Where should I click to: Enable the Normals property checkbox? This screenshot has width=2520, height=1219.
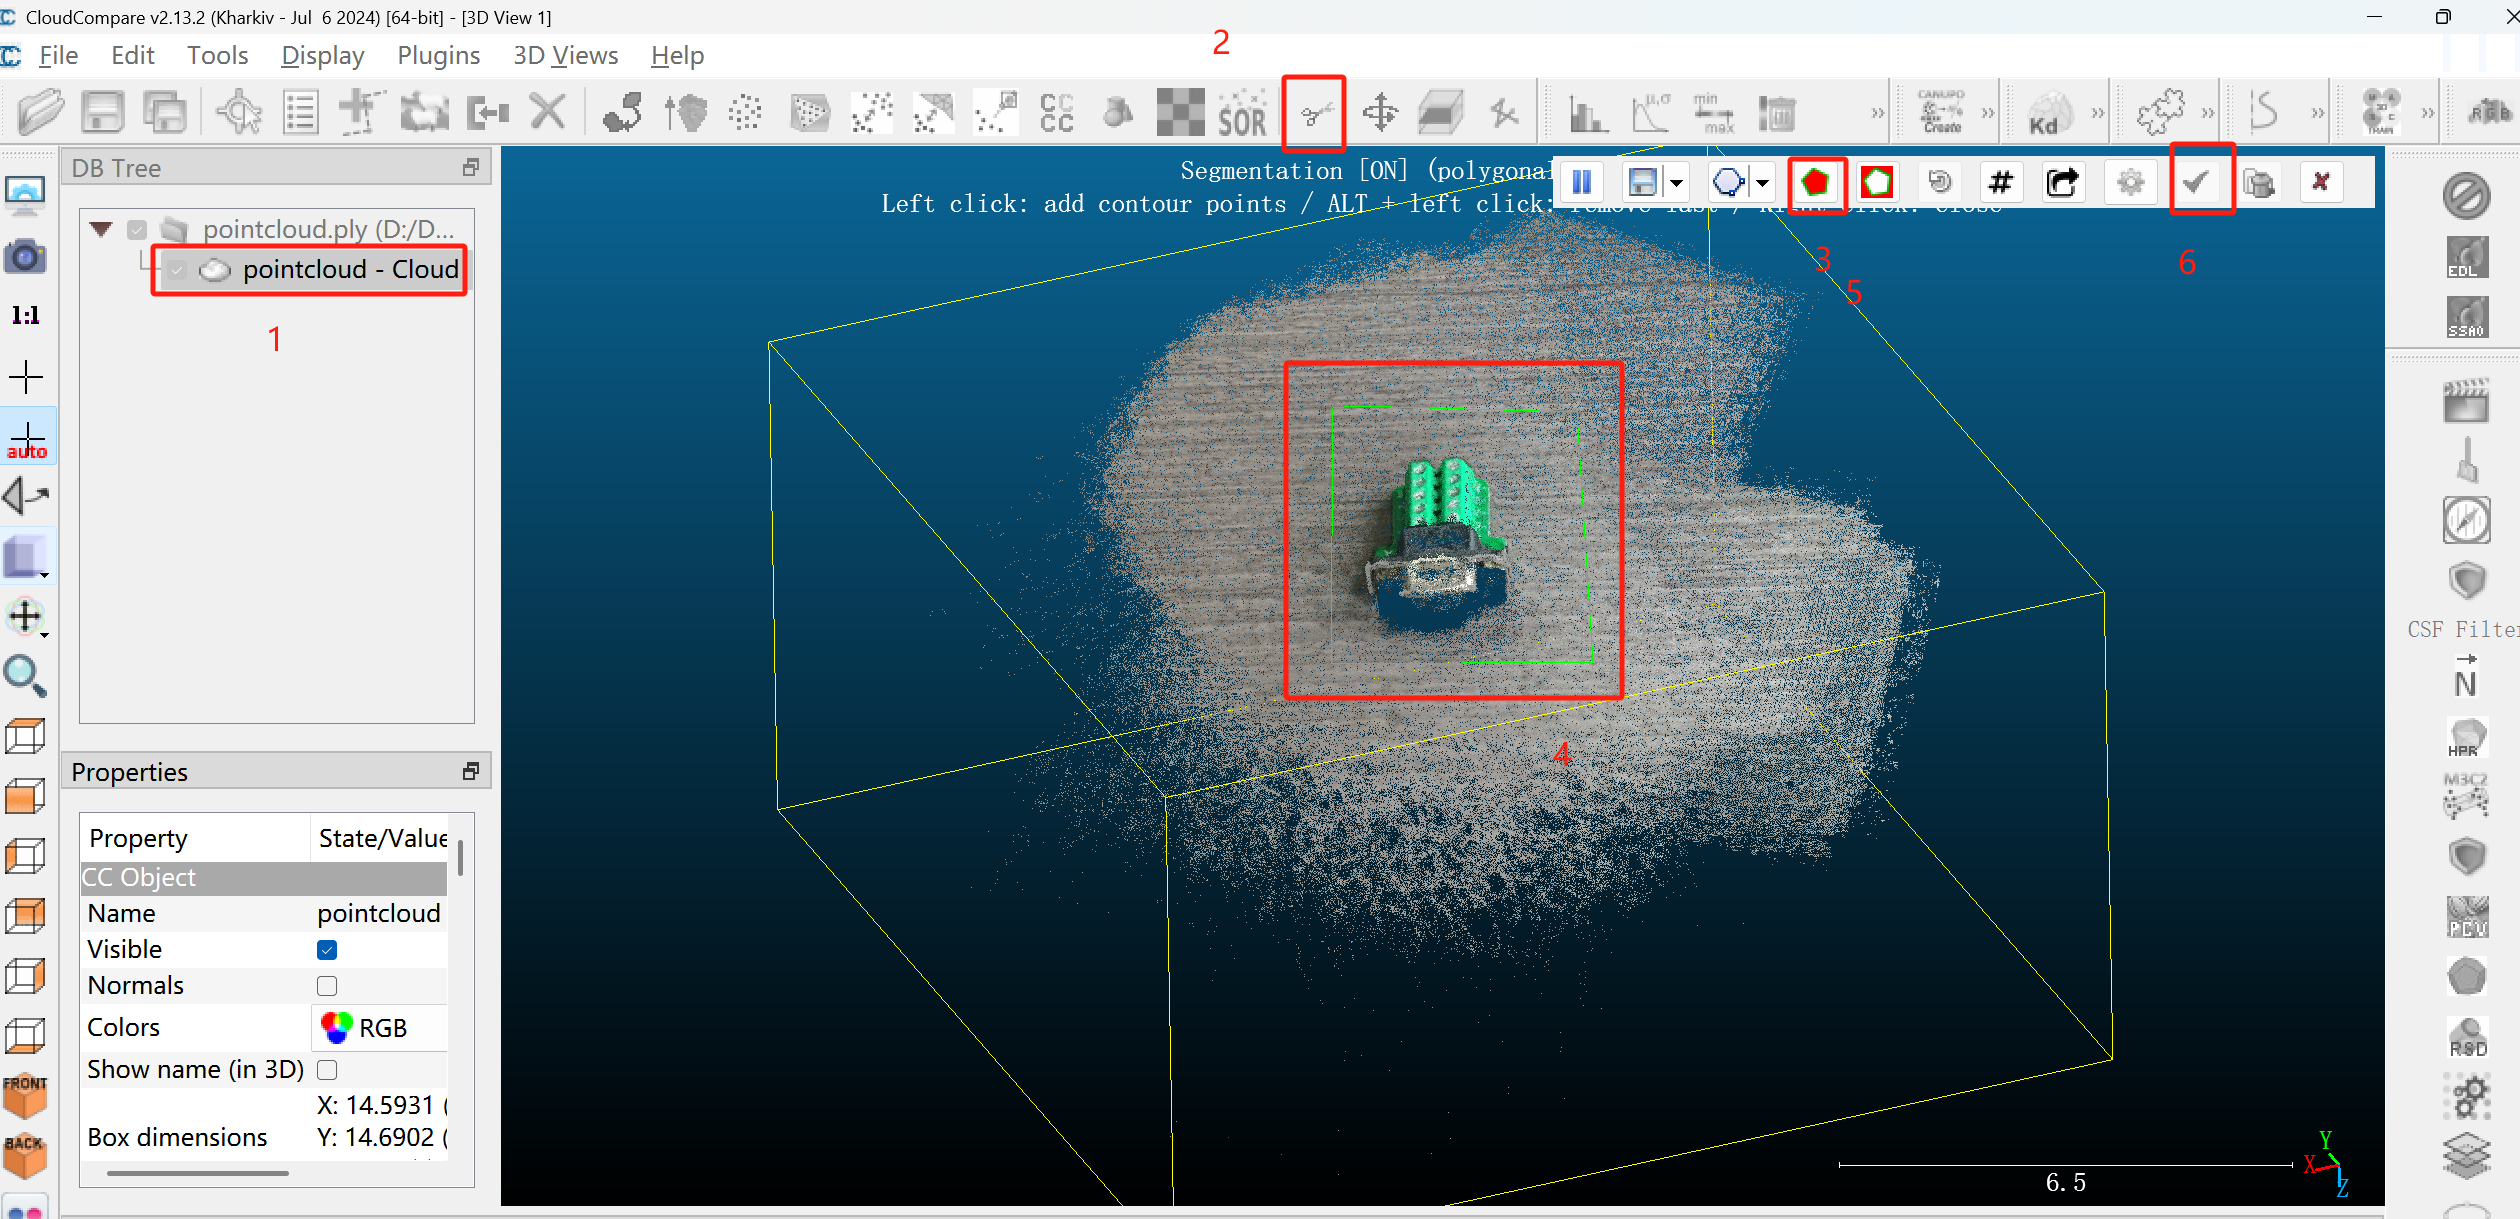[326, 986]
